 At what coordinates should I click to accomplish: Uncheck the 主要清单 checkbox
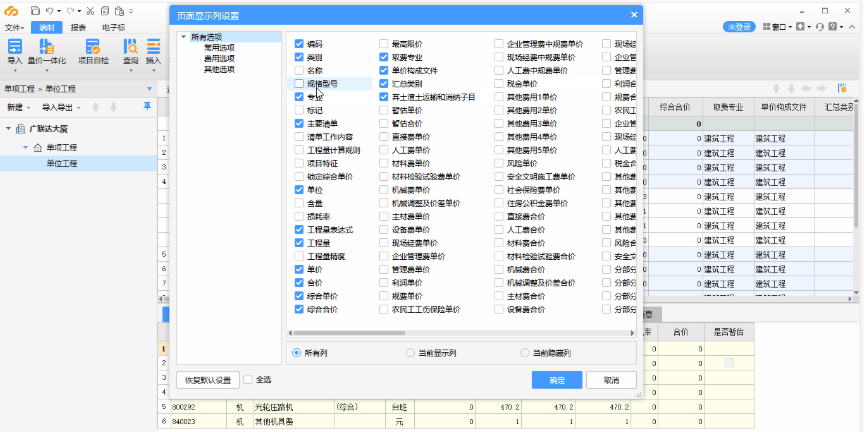pos(300,124)
